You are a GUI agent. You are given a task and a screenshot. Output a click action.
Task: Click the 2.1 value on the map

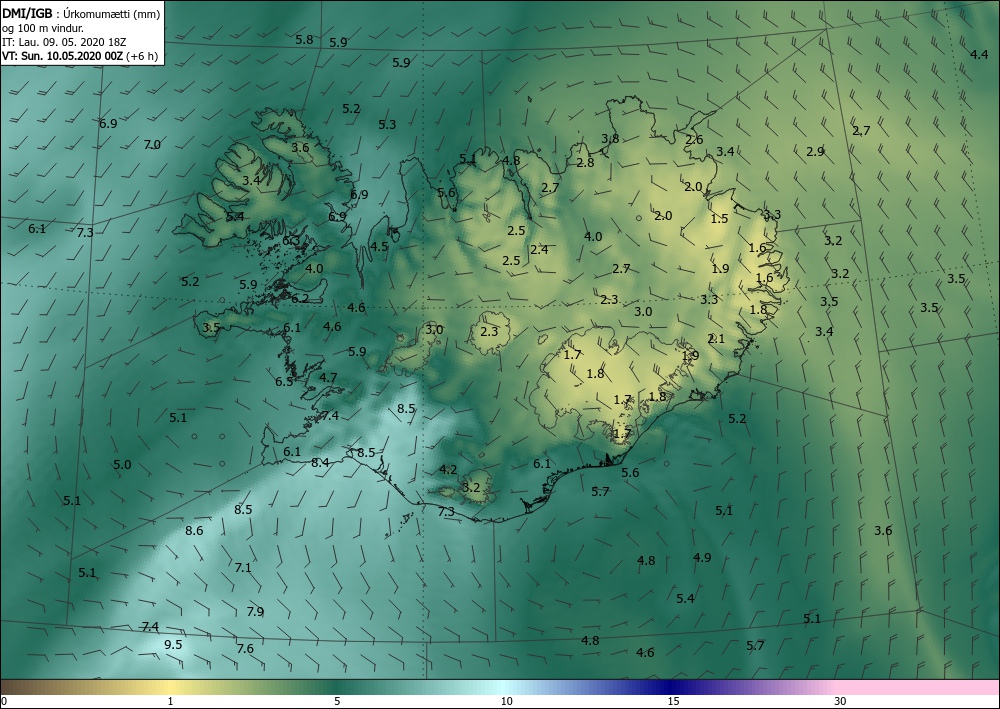[x=716, y=339]
